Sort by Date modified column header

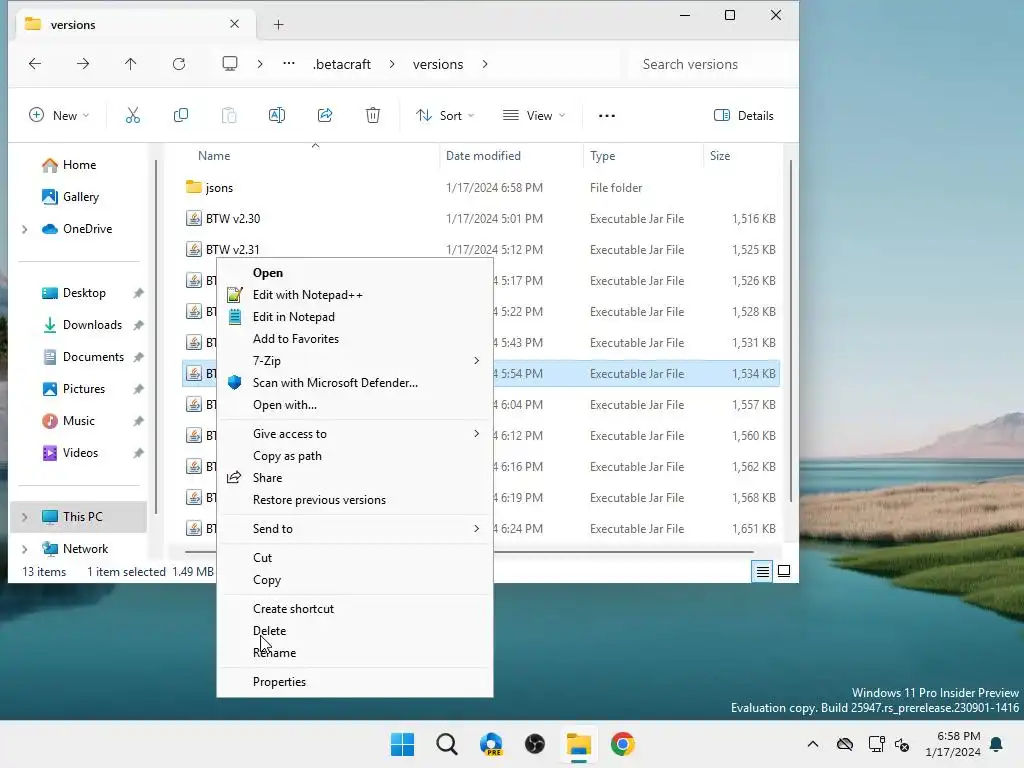tap(483, 156)
